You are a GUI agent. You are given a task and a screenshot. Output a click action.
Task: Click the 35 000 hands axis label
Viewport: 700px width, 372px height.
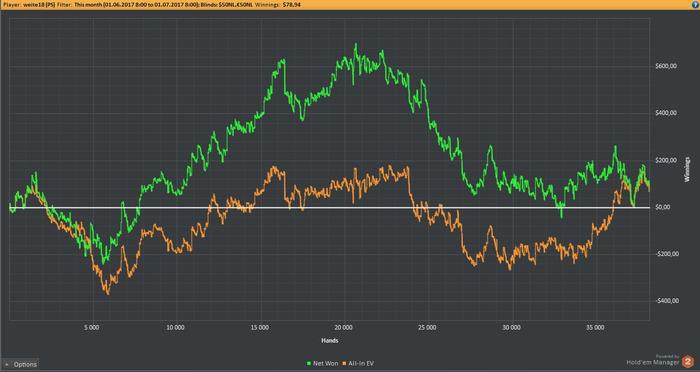click(595, 328)
